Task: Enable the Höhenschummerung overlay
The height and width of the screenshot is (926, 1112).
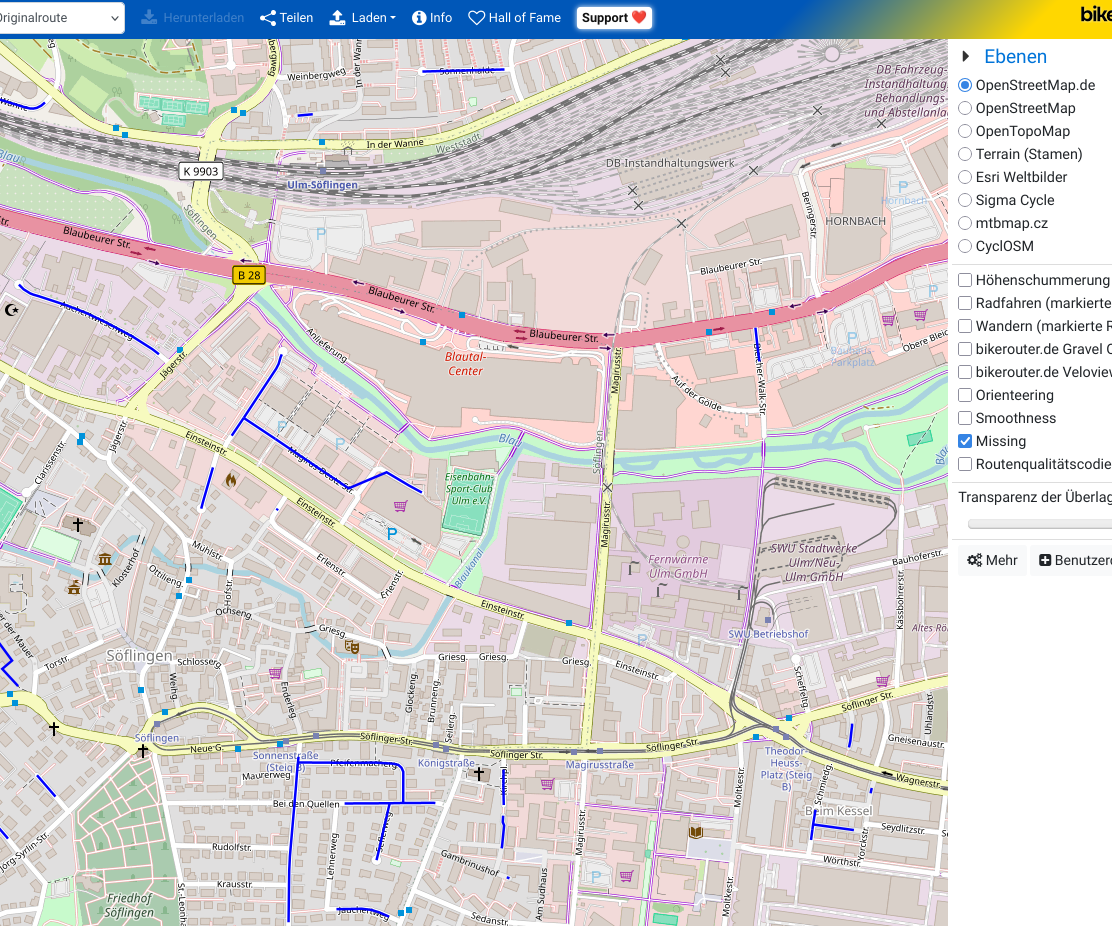Action: [x=965, y=280]
